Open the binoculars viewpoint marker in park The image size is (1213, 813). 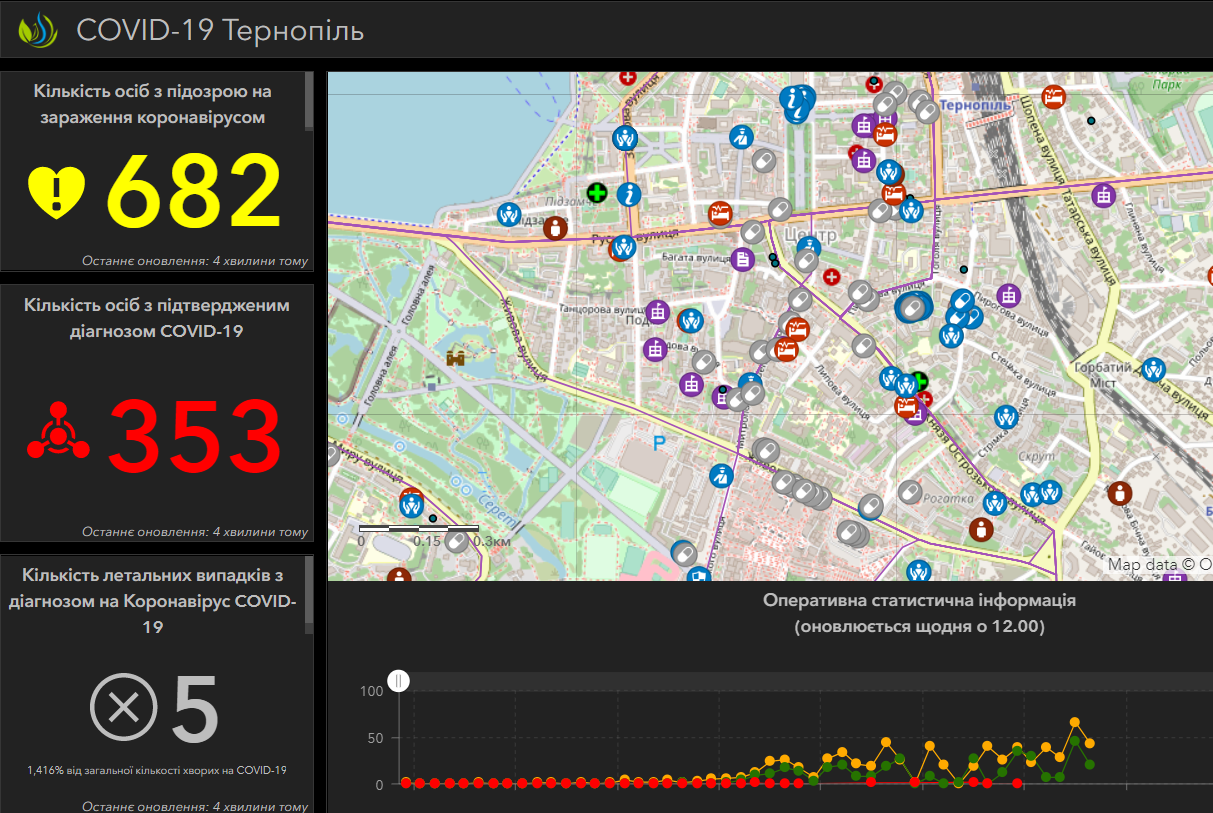pos(457,355)
